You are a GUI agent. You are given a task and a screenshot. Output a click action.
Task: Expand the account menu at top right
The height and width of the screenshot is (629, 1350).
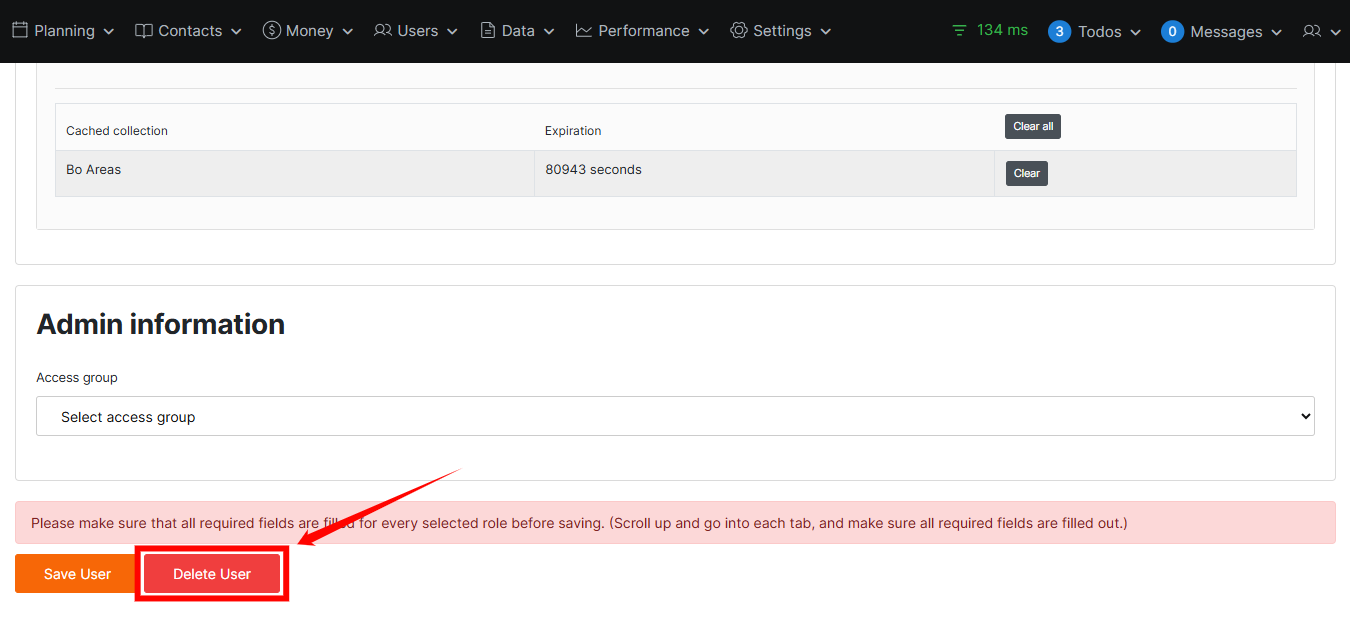click(x=1321, y=32)
